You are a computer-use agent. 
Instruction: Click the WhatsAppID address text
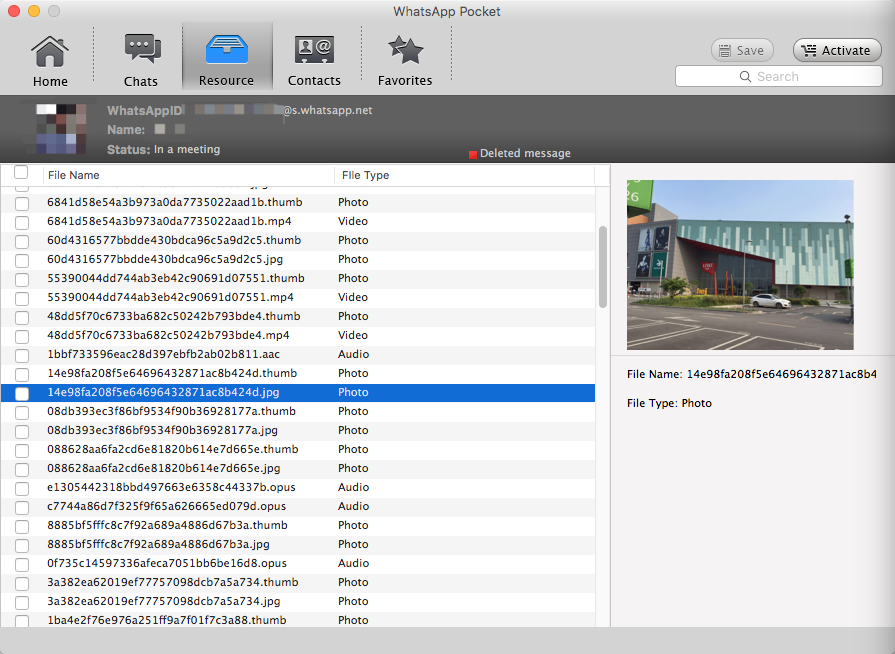coord(239,110)
